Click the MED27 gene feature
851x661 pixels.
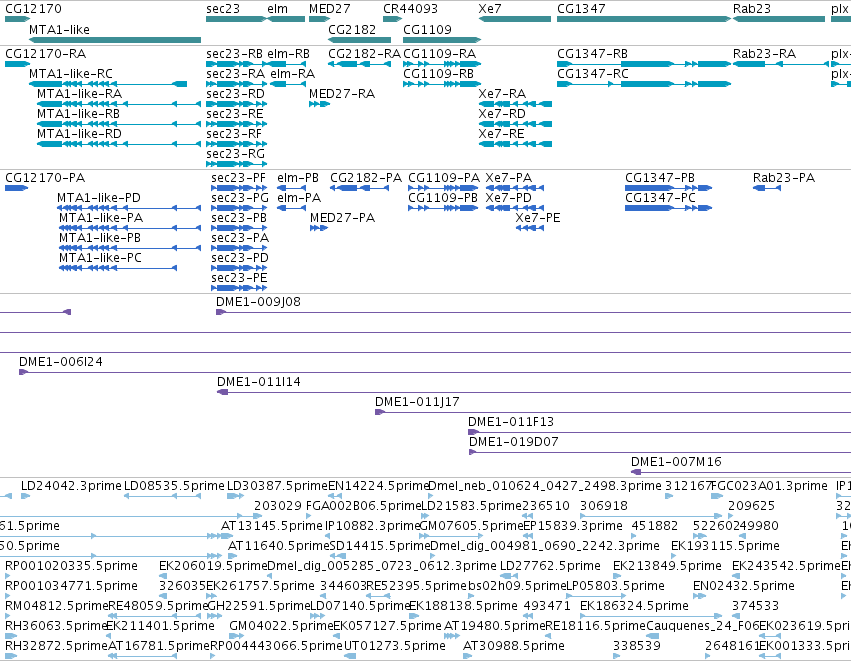320,19
